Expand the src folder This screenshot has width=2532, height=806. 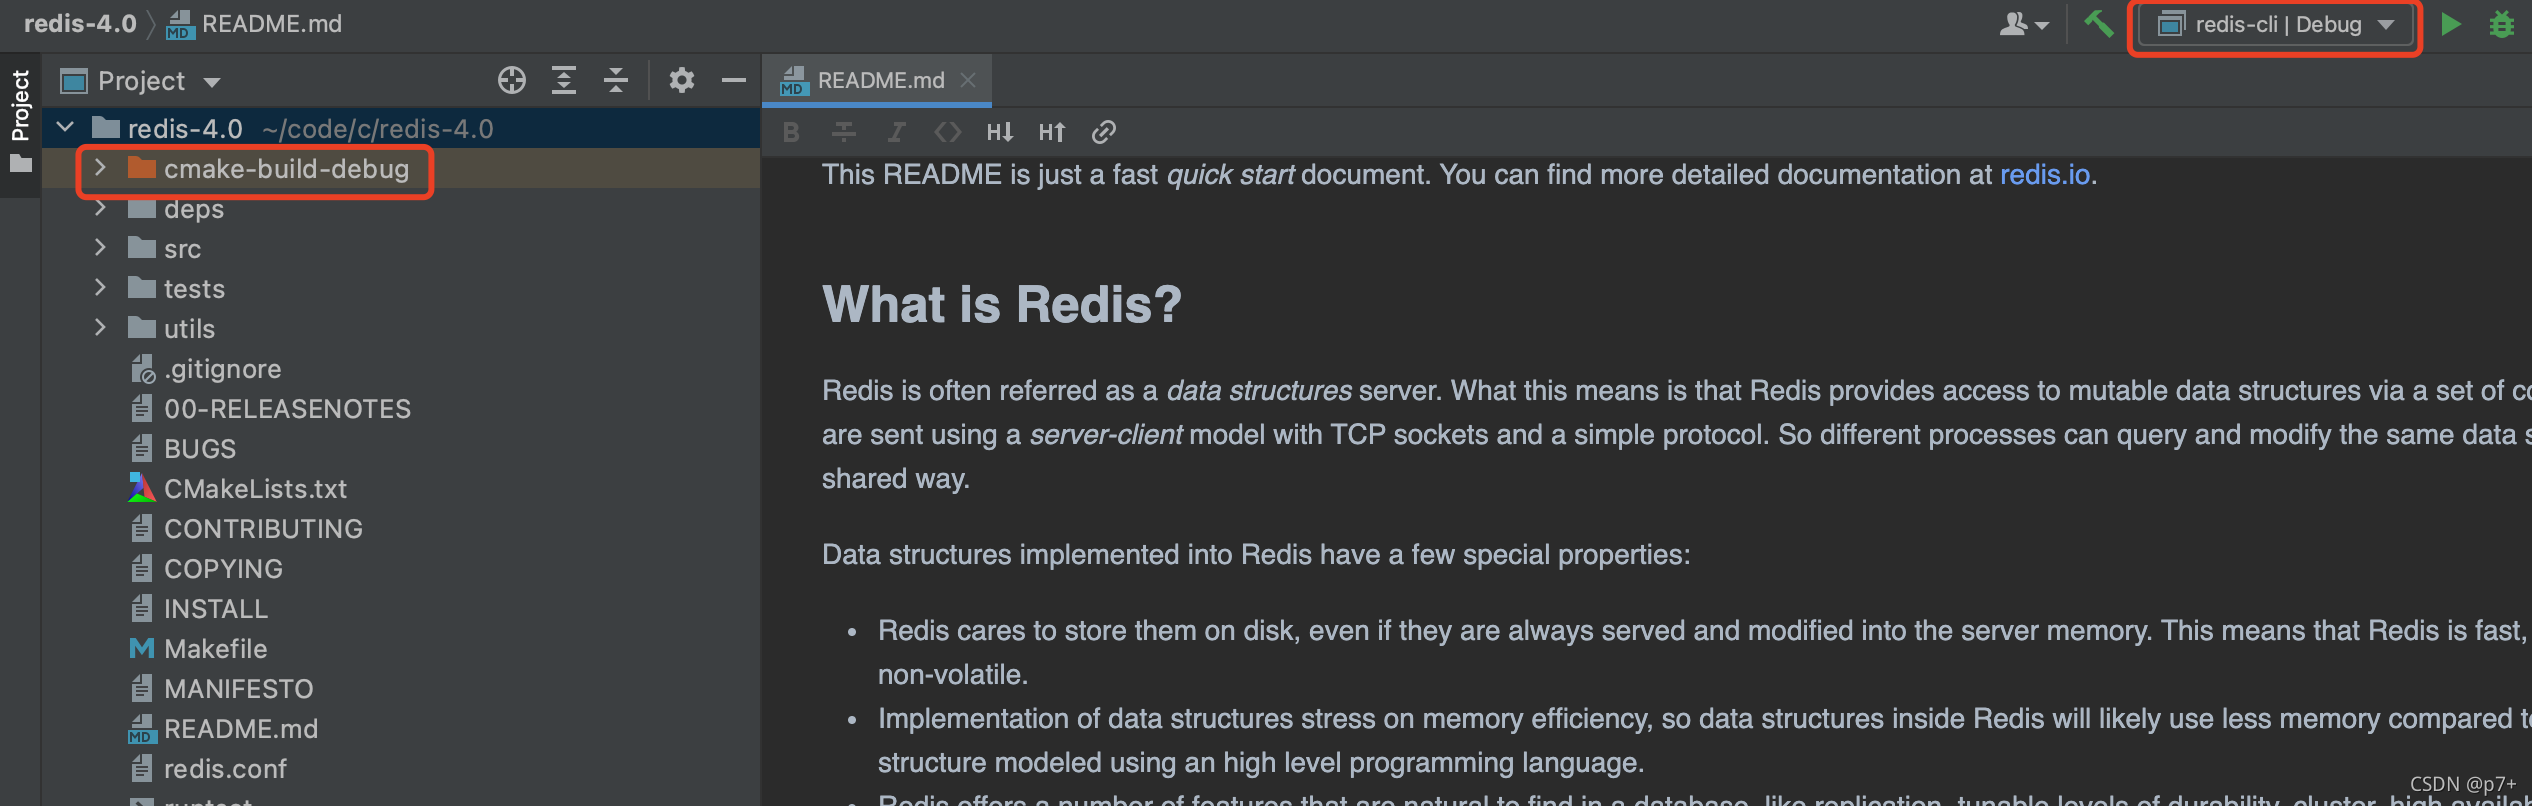[x=100, y=248]
